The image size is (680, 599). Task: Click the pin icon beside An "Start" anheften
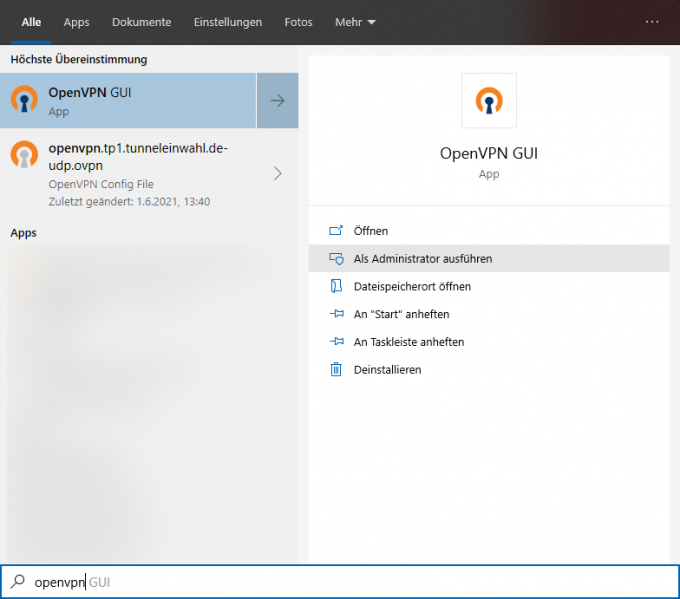(337, 313)
